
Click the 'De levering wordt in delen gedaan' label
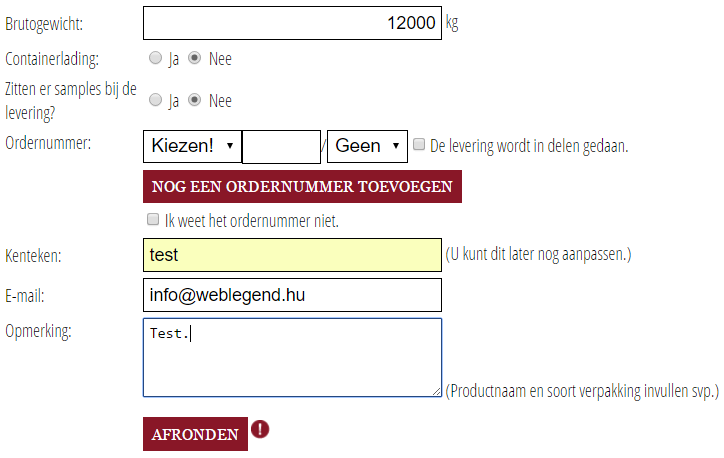(x=529, y=146)
